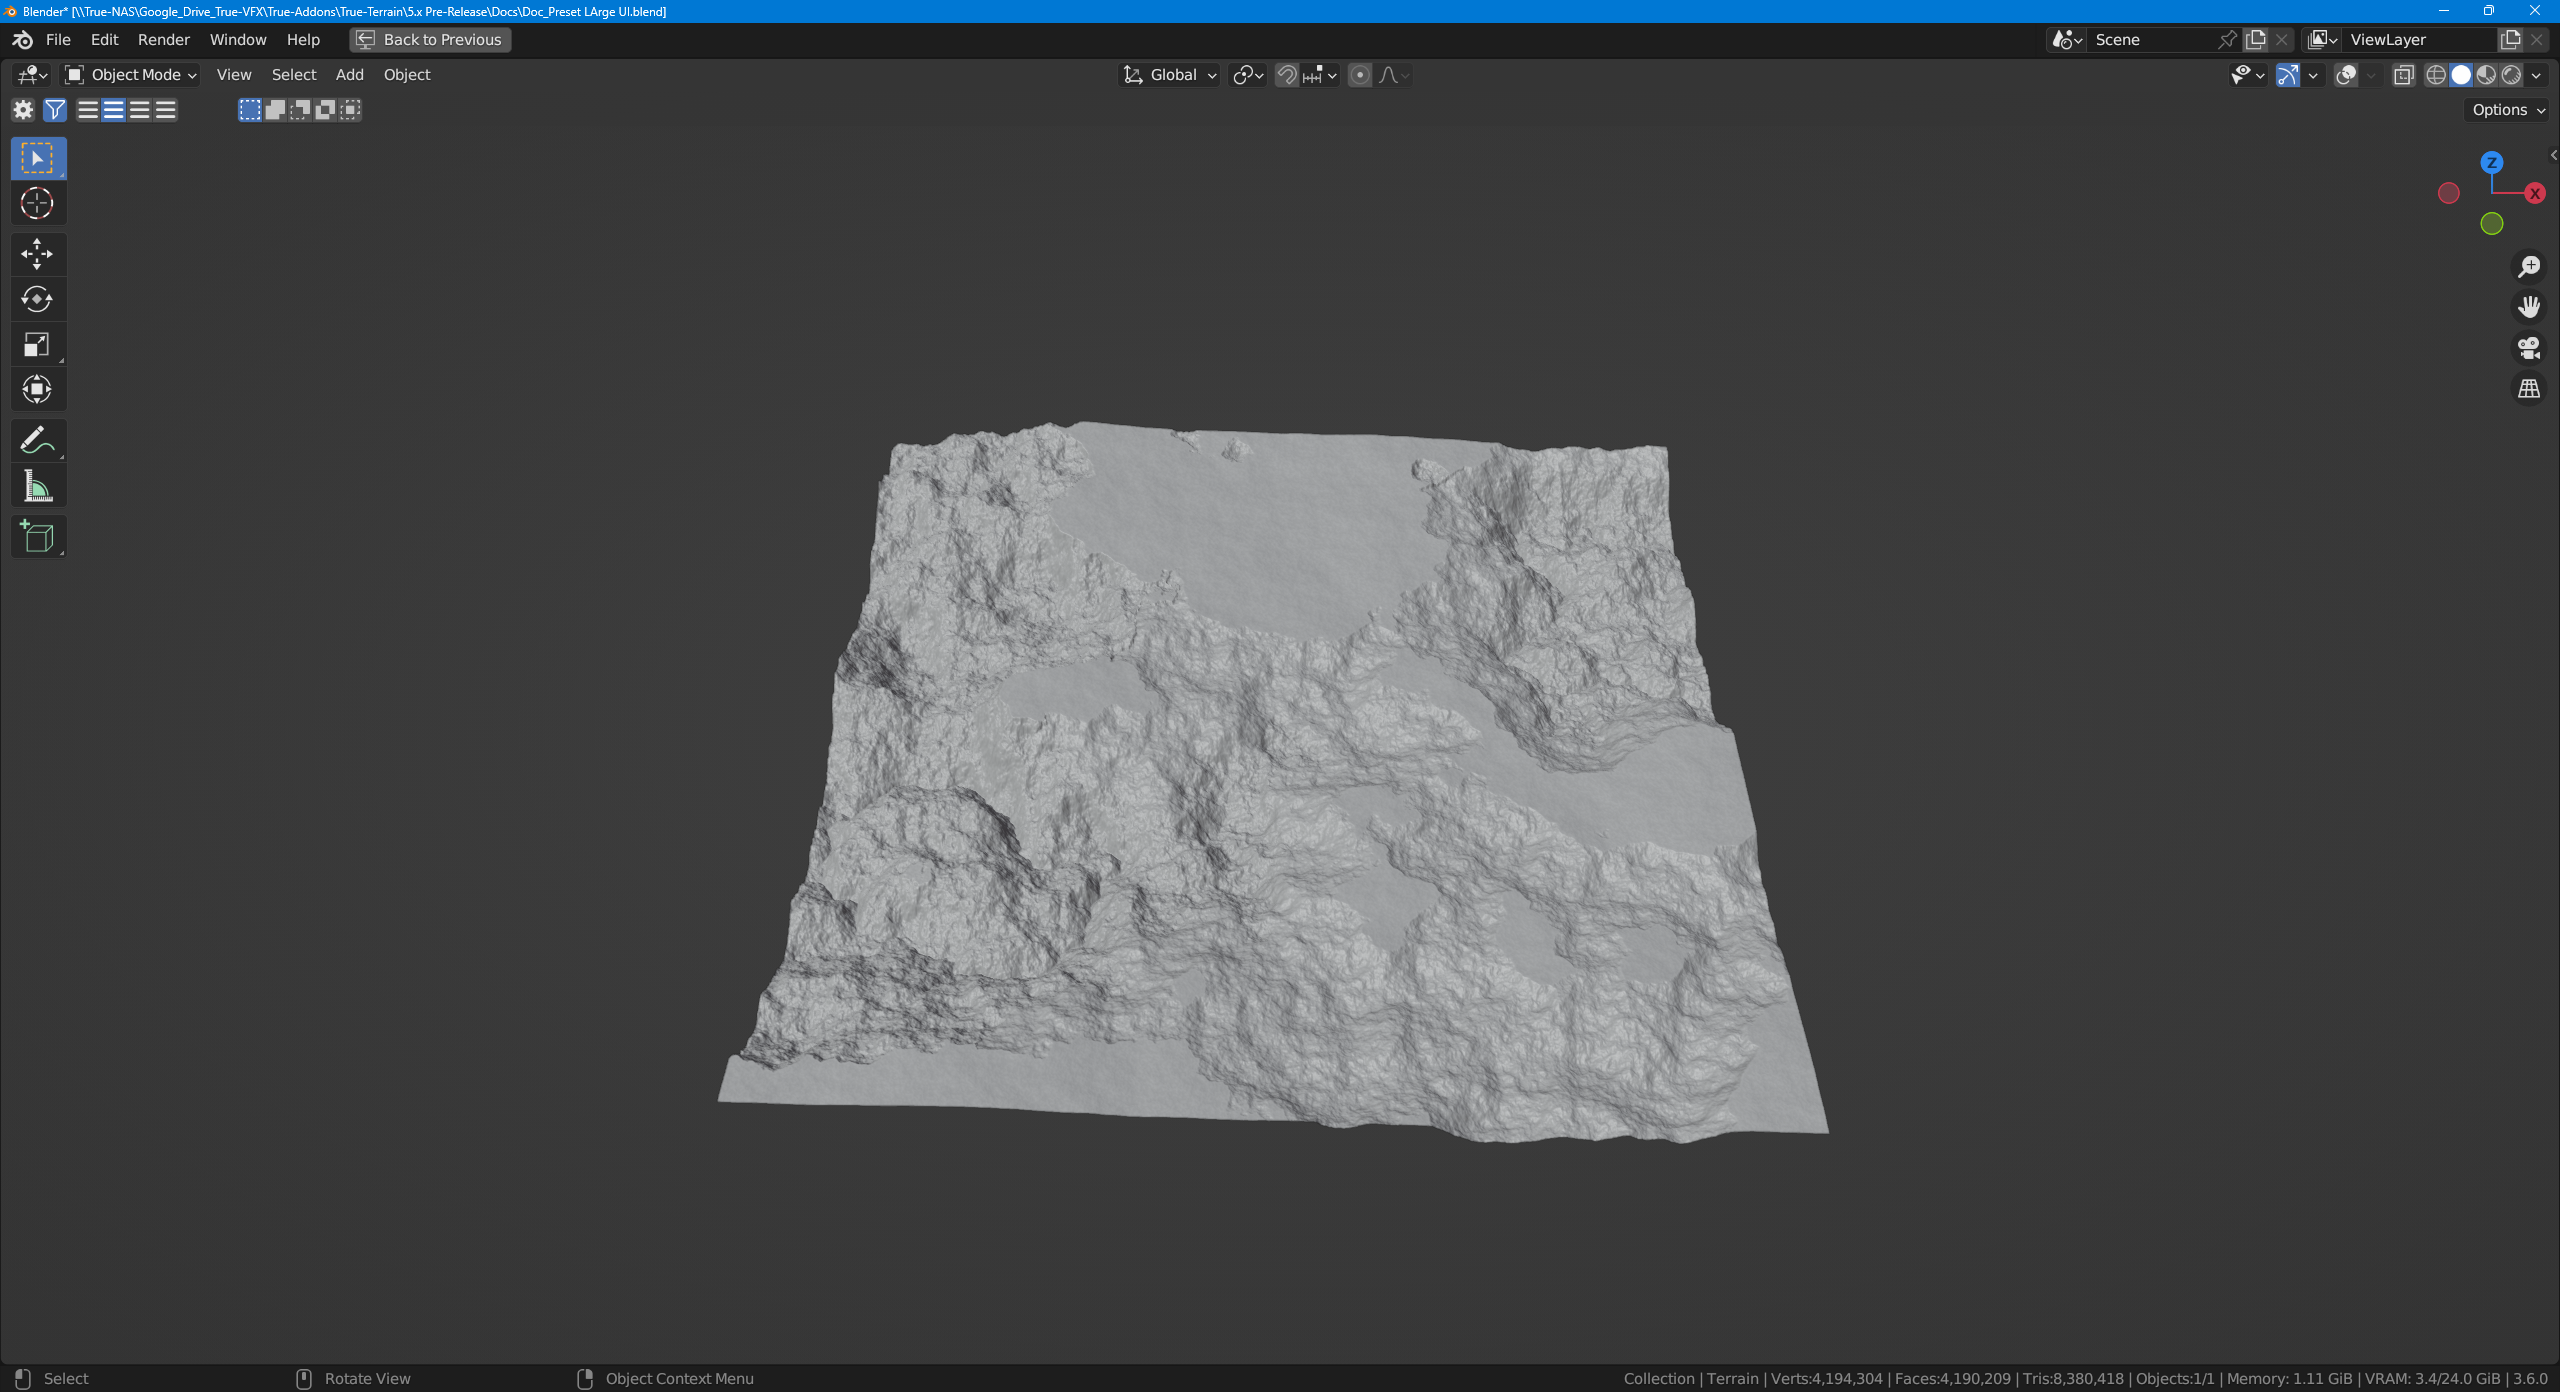Select the Cursor tool in the toolbar
Image resolution: width=2560 pixels, height=1392 pixels.
37,204
